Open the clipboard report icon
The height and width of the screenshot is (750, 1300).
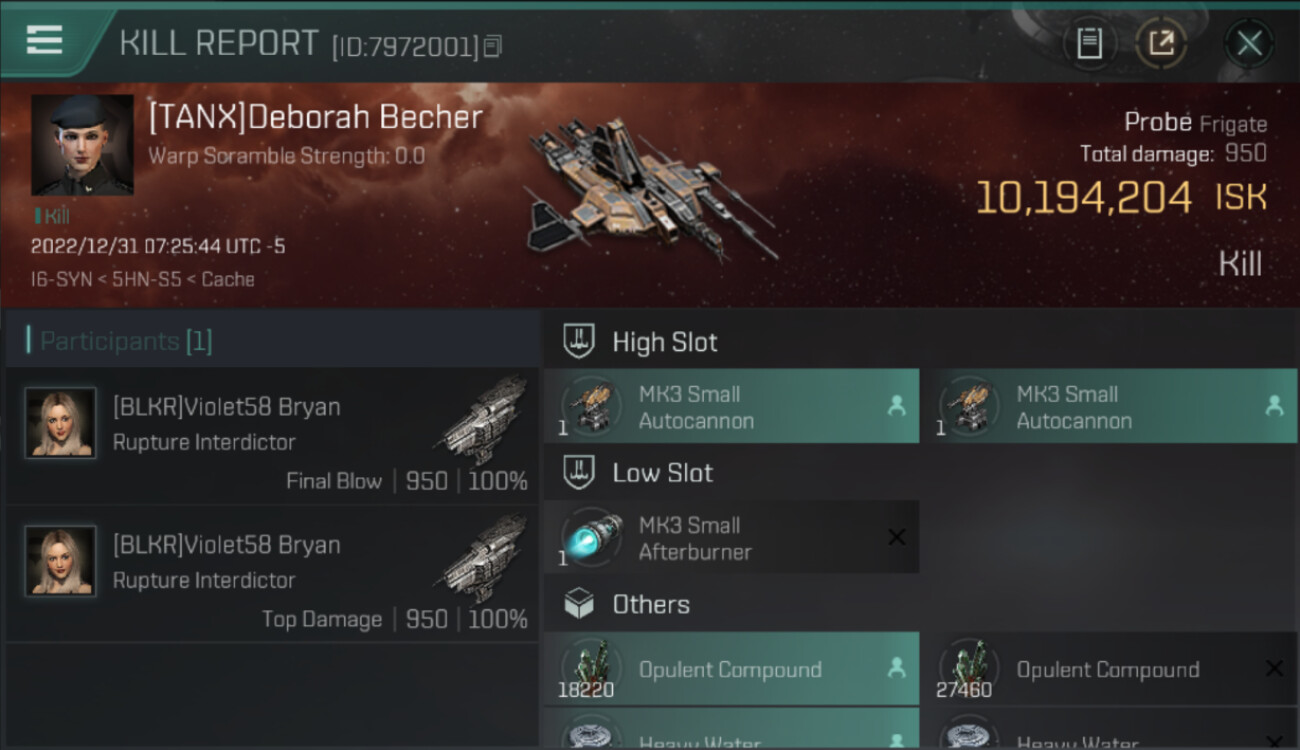[1089, 43]
